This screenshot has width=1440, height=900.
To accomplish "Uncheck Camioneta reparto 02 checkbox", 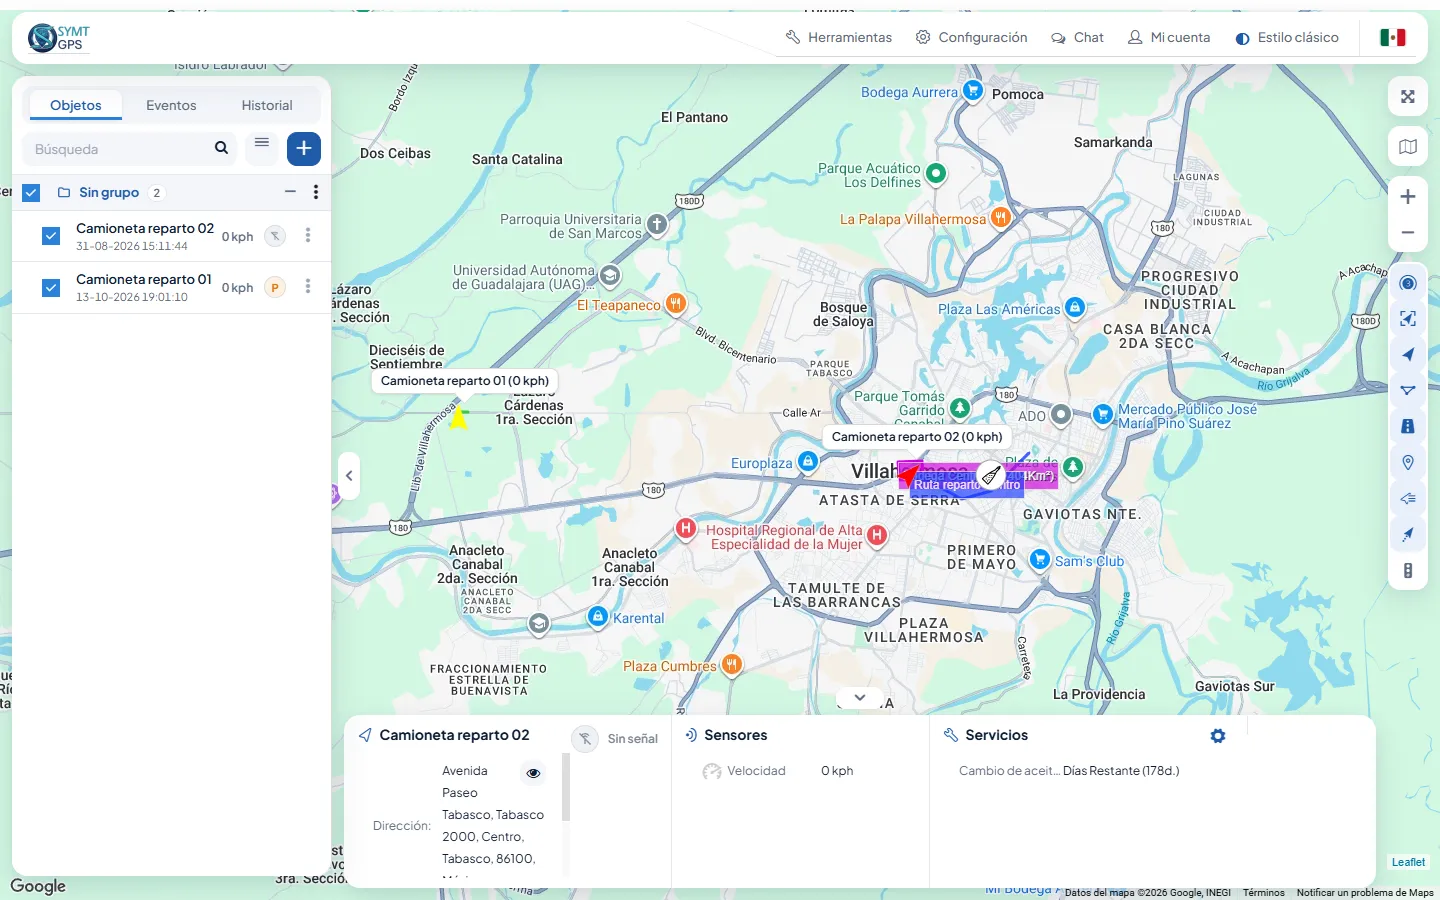I will 51,236.
